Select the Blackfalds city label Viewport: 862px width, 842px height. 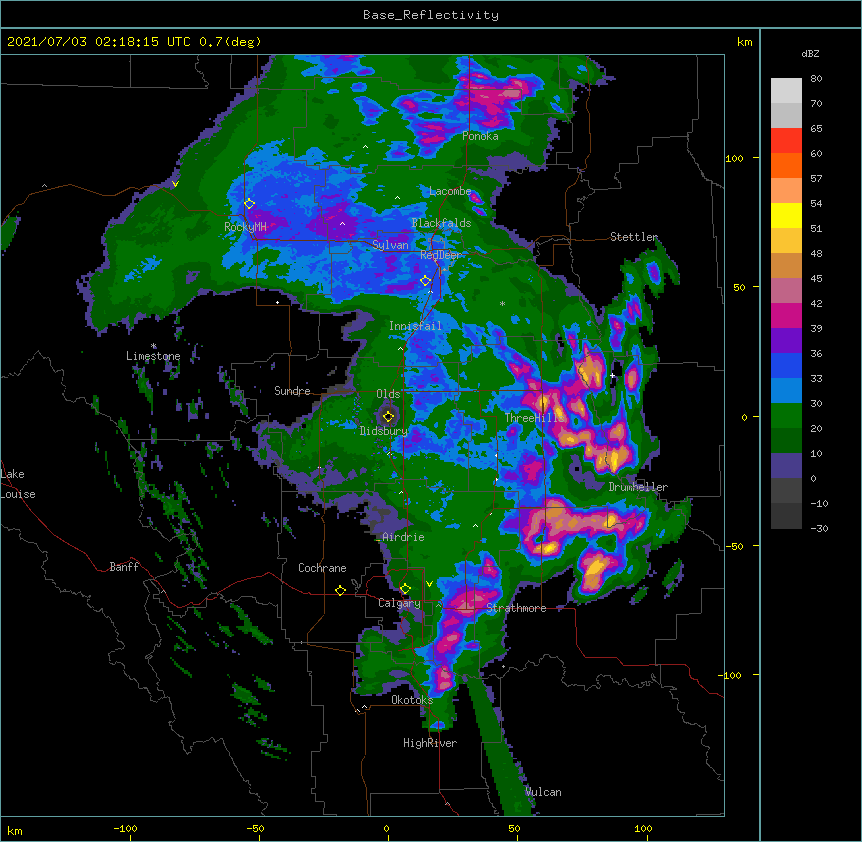[441, 223]
